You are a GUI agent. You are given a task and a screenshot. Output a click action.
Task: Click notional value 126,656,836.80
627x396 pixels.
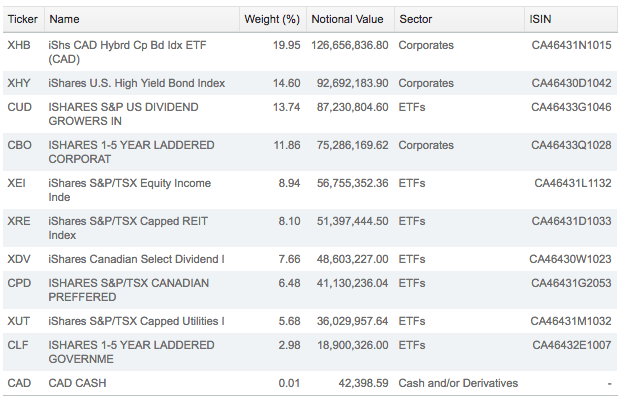[x=349, y=45]
